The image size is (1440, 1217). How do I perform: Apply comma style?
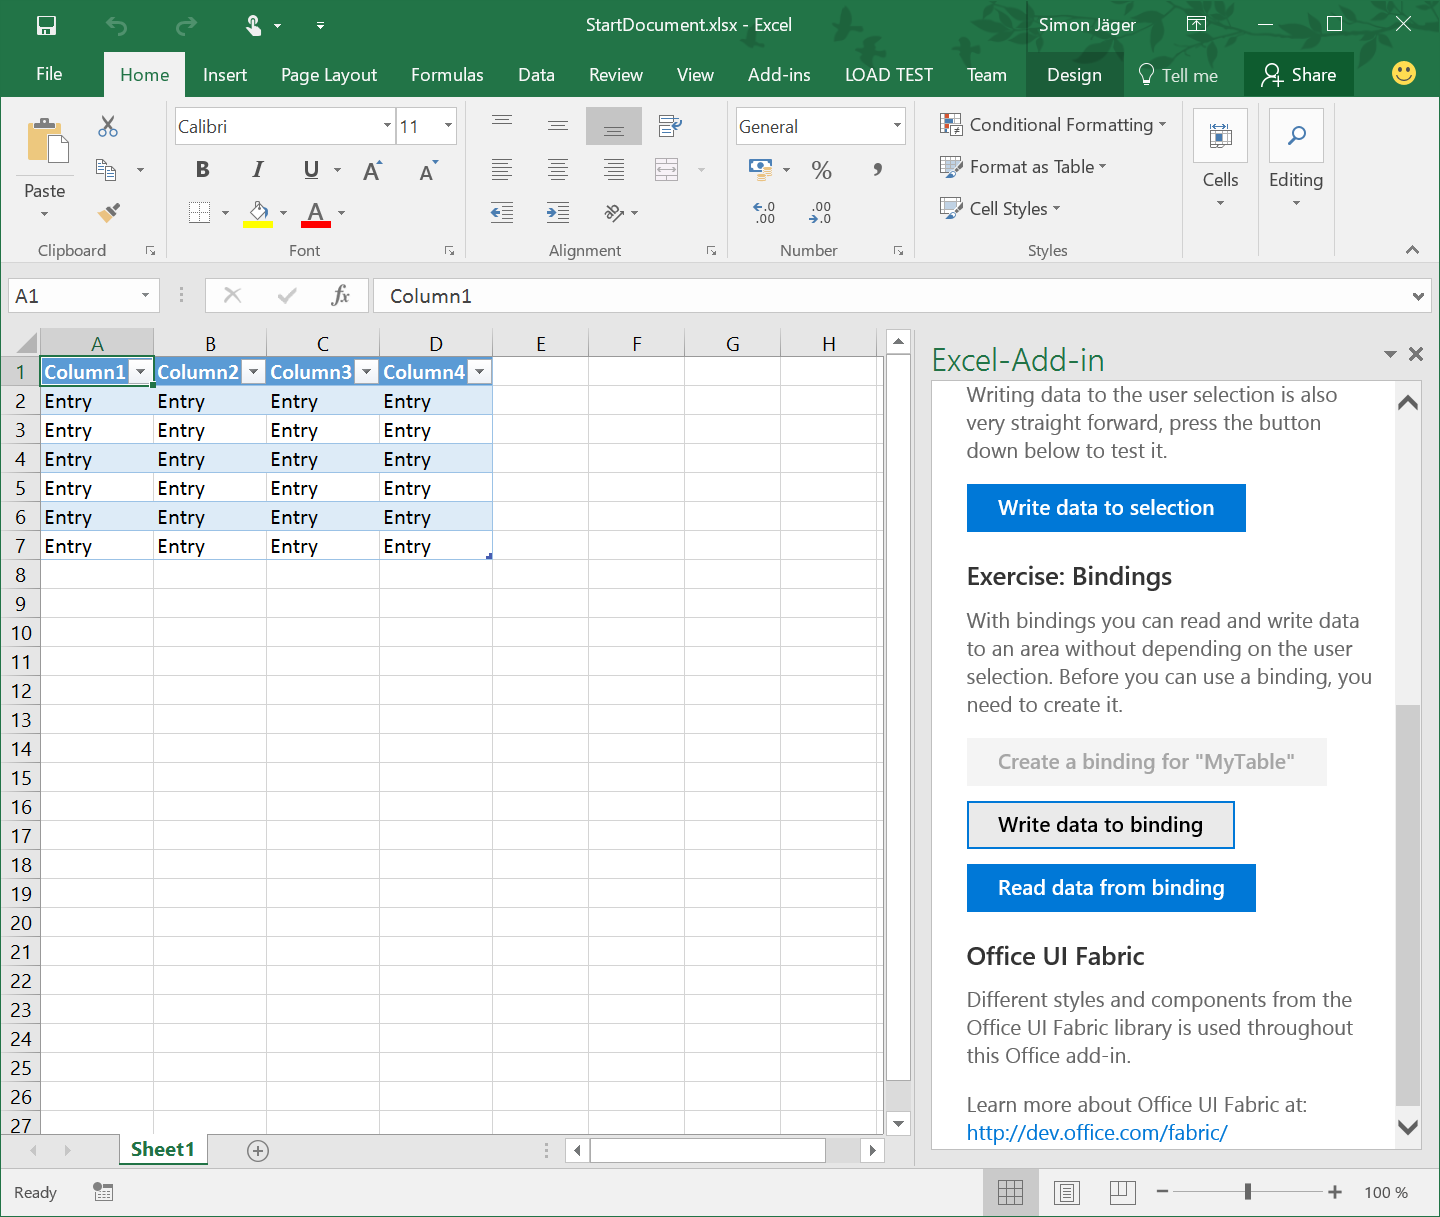pos(877,170)
